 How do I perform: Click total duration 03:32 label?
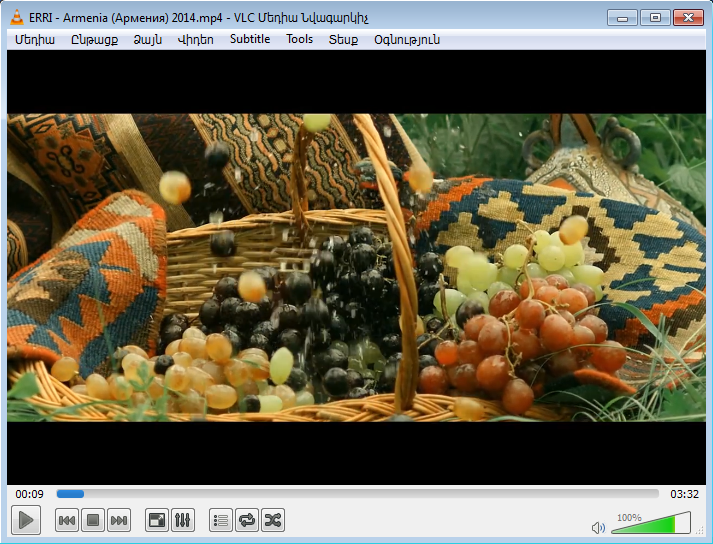tap(684, 494)
